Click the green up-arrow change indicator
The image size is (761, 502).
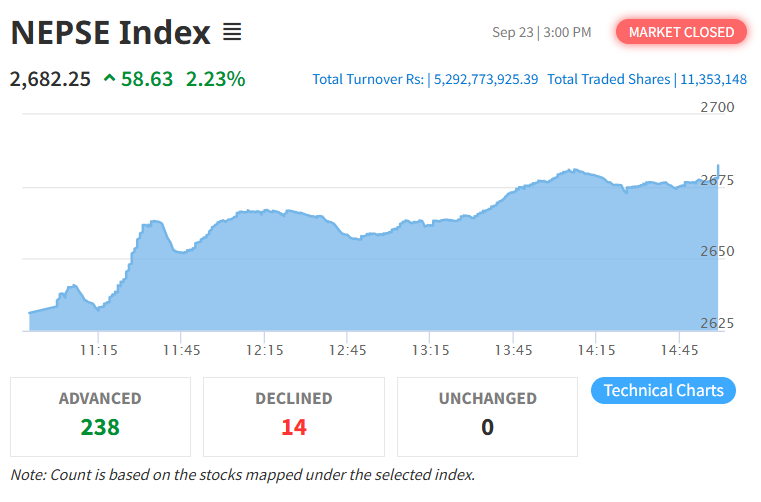110,78
